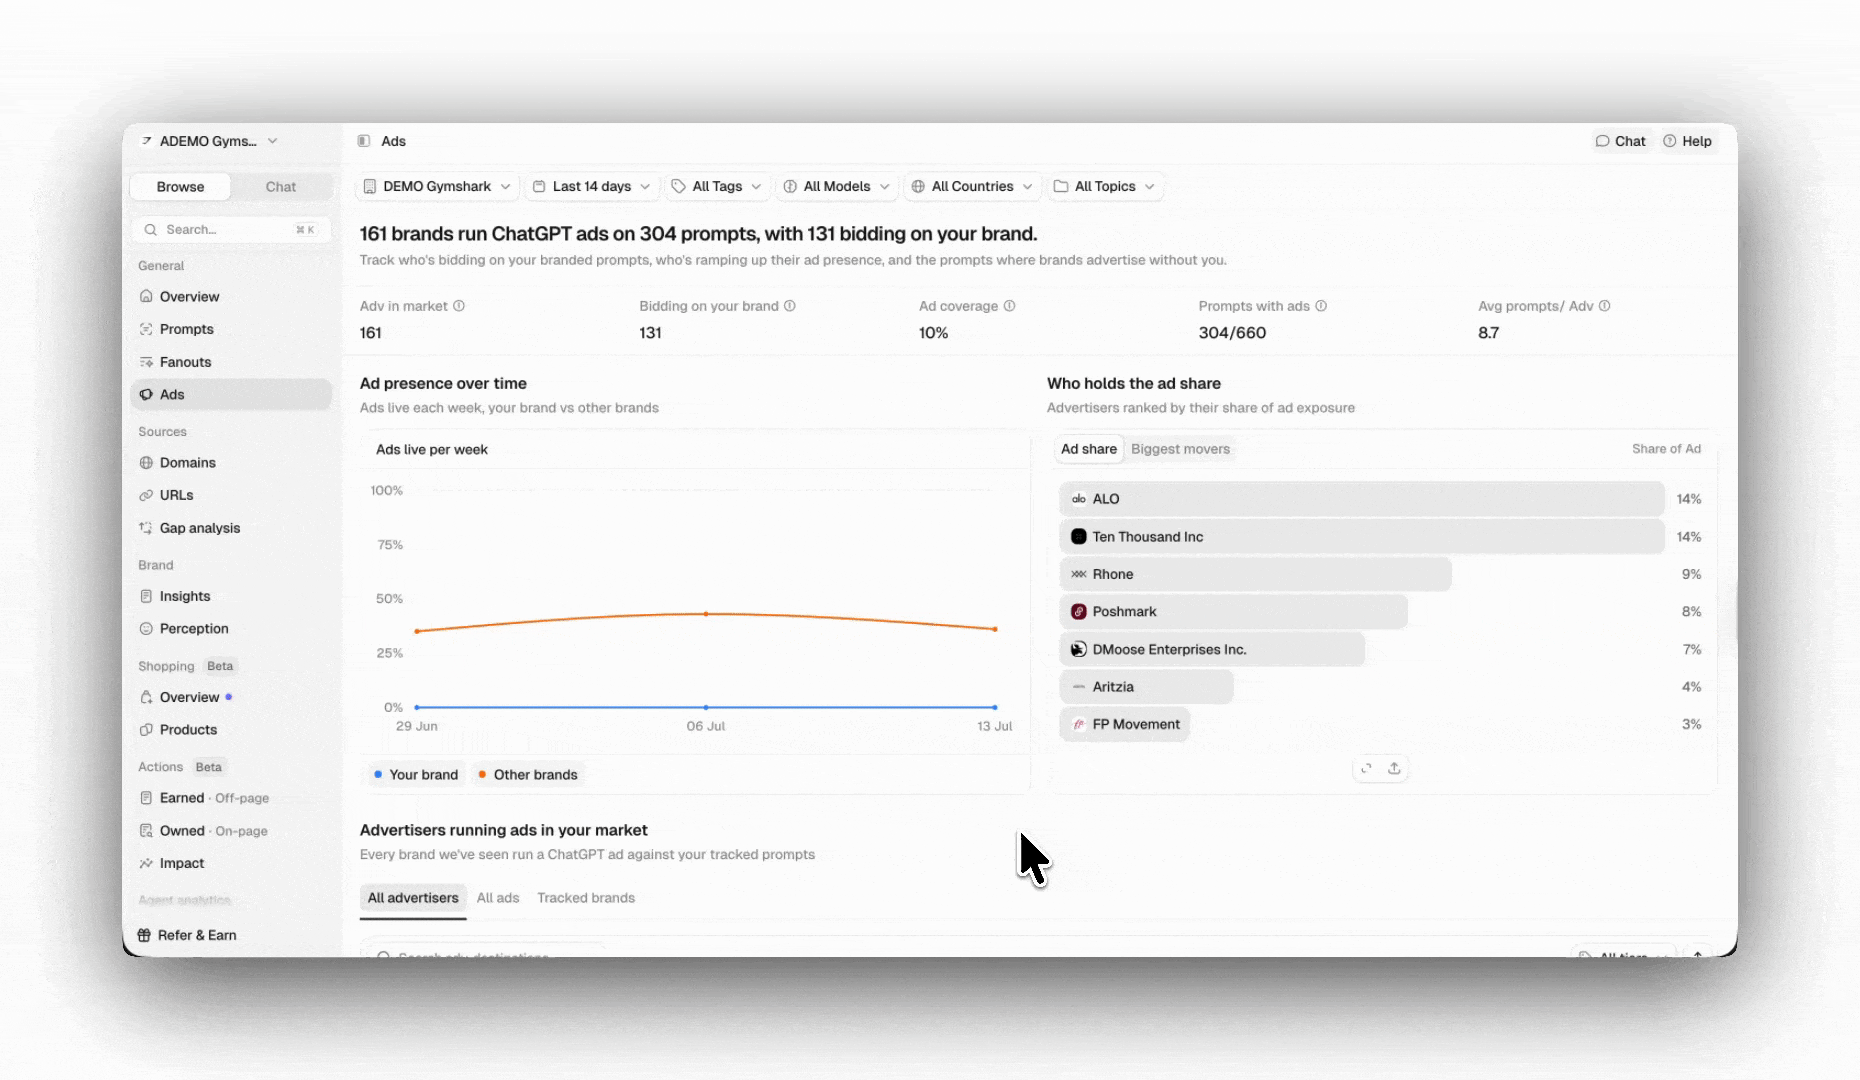Click the Ten Thousand Inc logo icon

click(x=1079, y=537)
